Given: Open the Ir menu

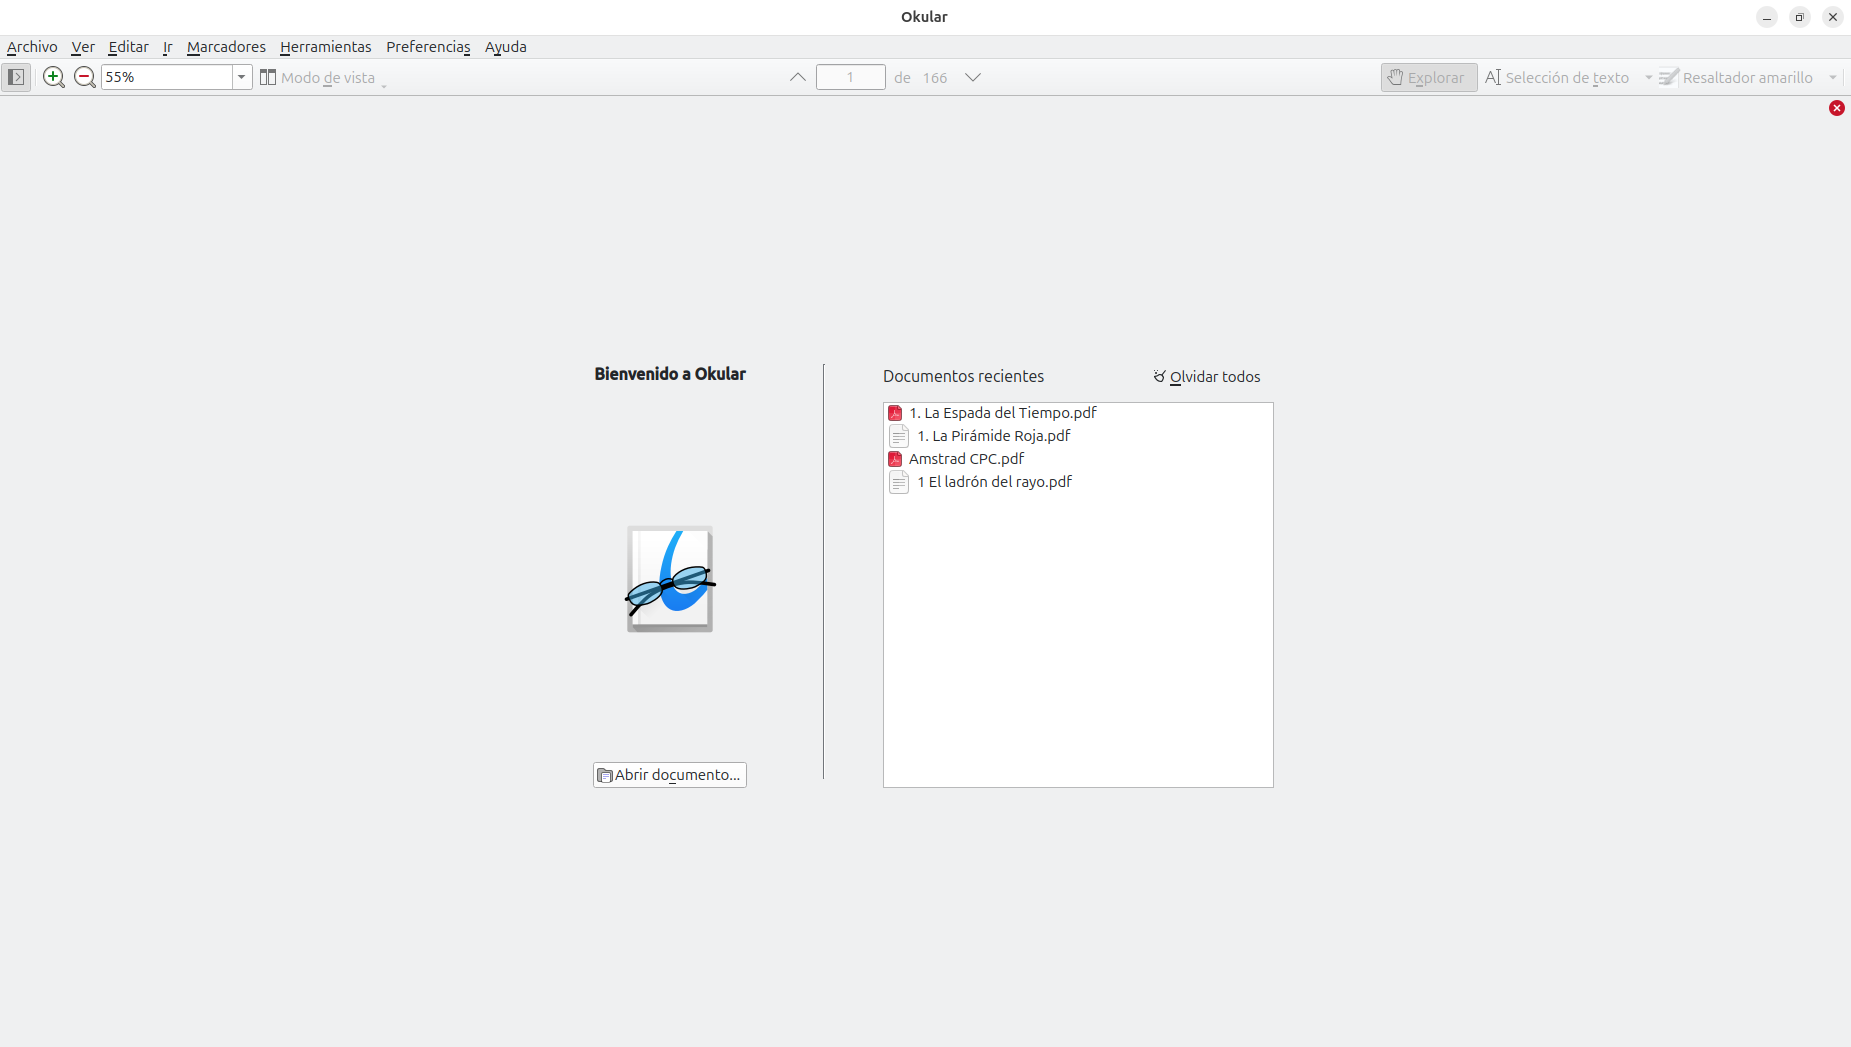Looking at the screenshot, I should tap(168, 47).
